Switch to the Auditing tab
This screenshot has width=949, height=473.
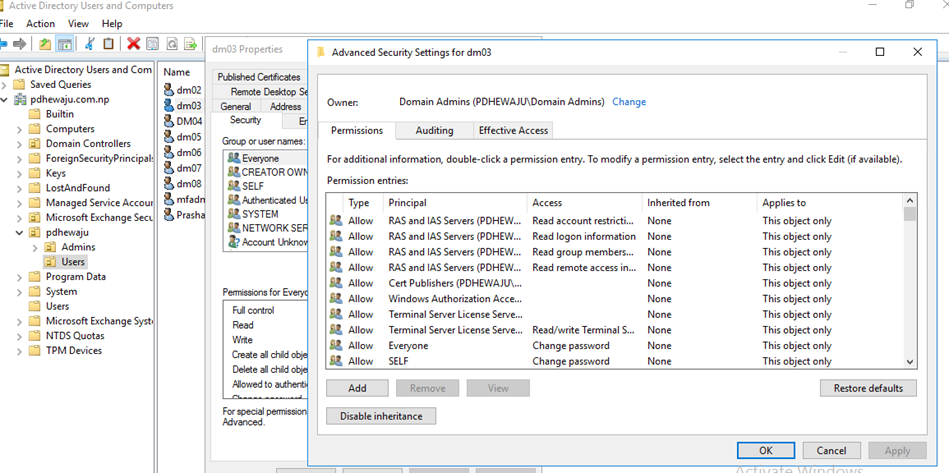(x=434, y=130)
